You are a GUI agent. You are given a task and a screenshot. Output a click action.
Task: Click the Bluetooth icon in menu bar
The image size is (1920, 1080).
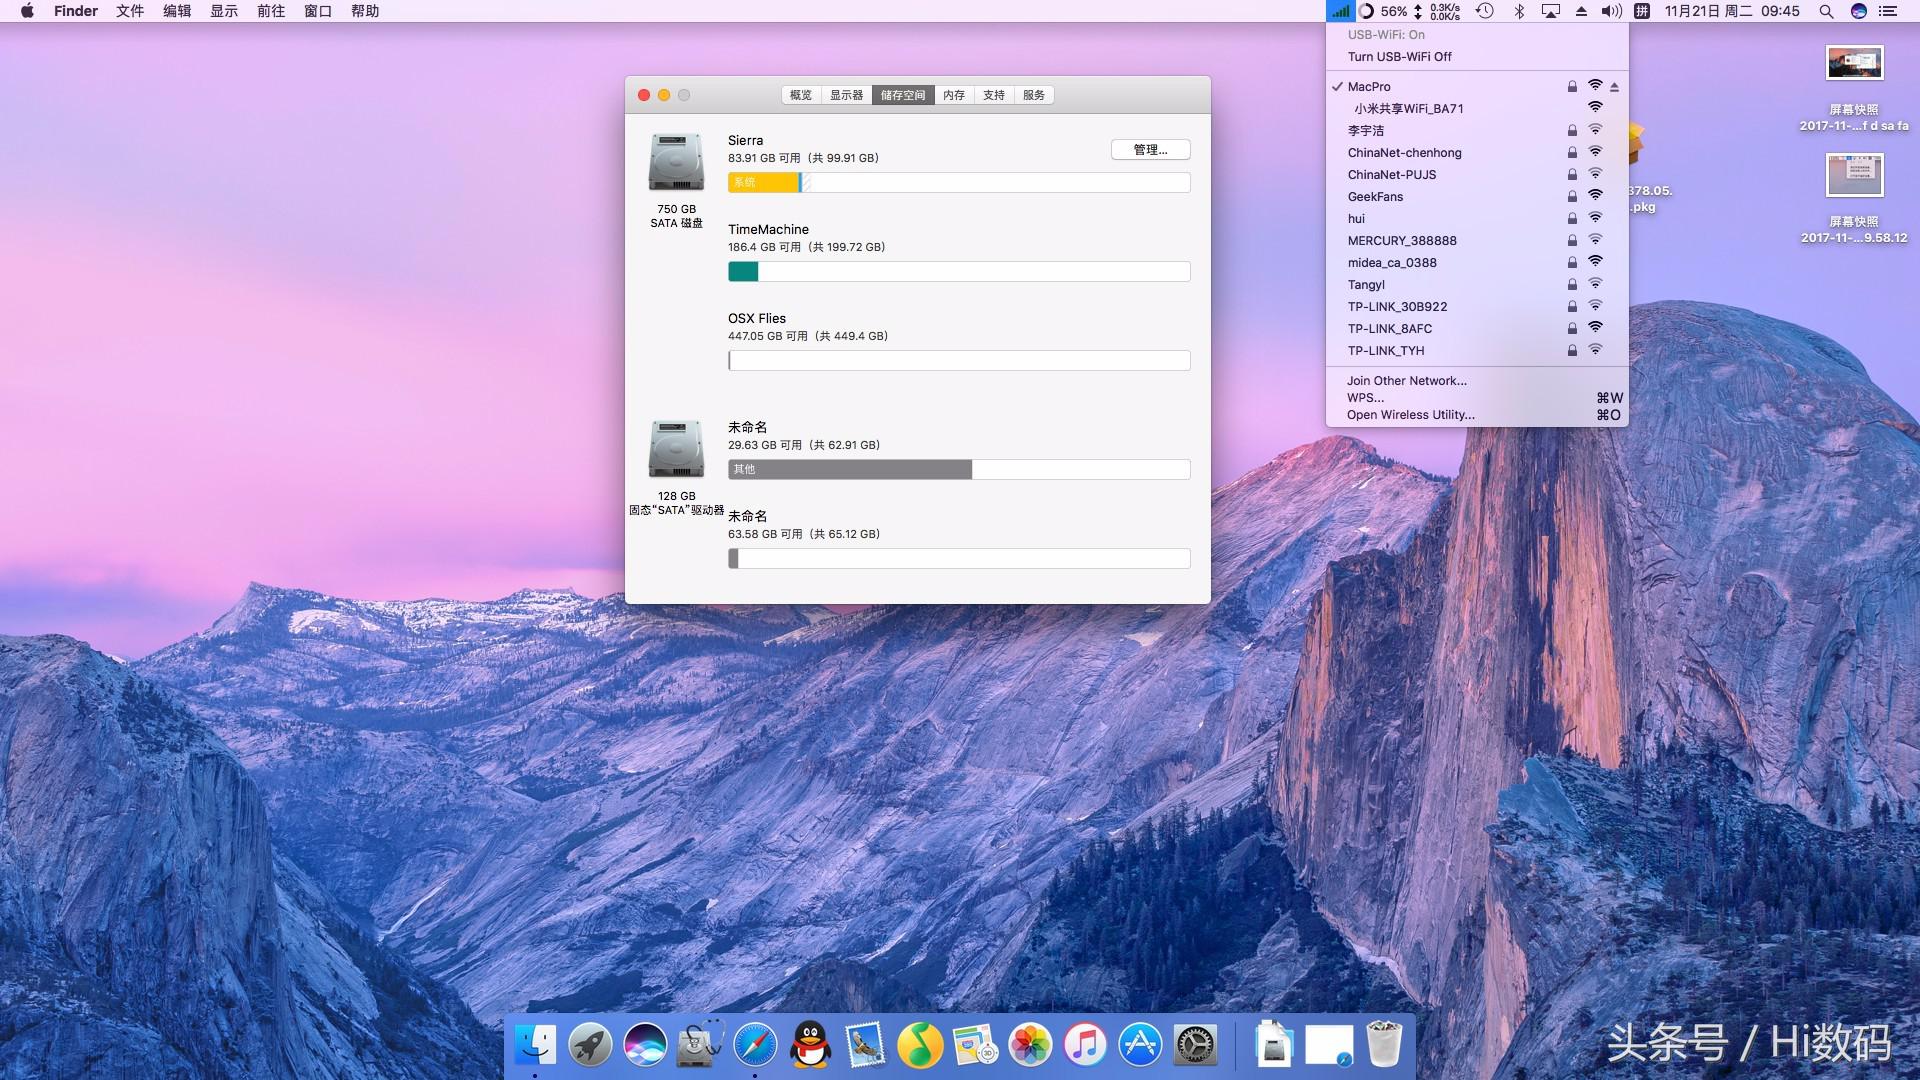click(x=1519, y=11)
